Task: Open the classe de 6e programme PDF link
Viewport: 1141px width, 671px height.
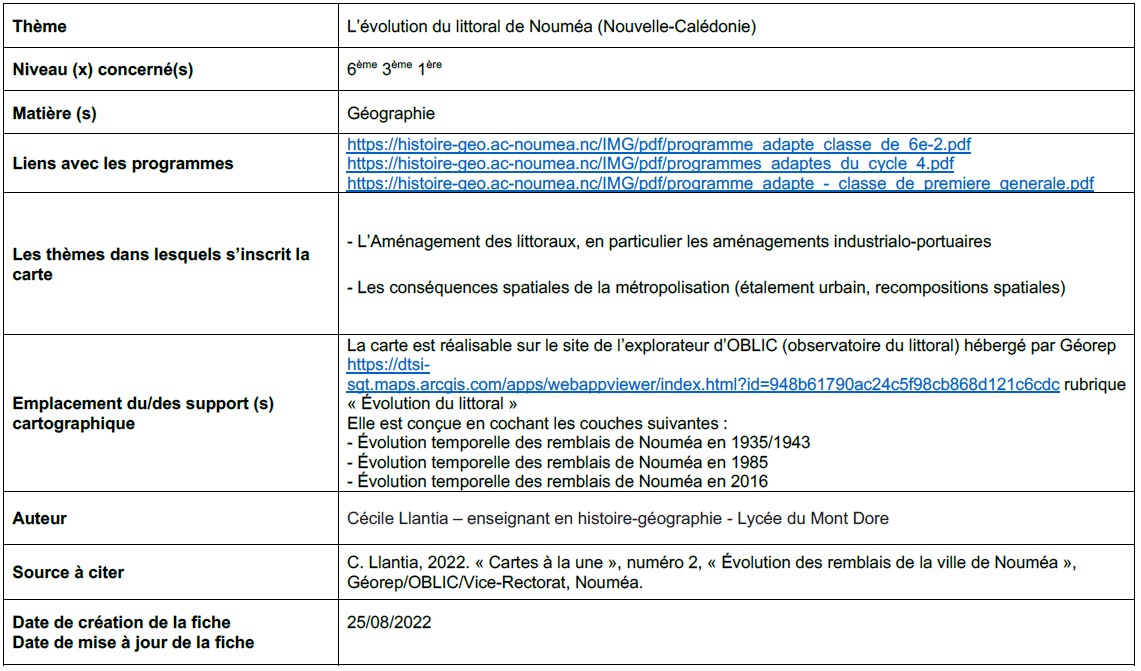Action: coord(658,145)
